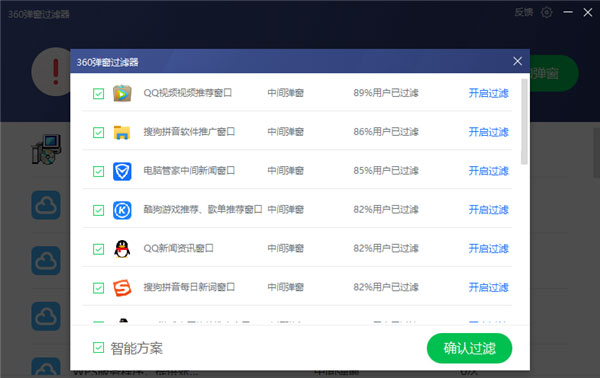Click the blue shield PC Manager icon

[122, 171]
